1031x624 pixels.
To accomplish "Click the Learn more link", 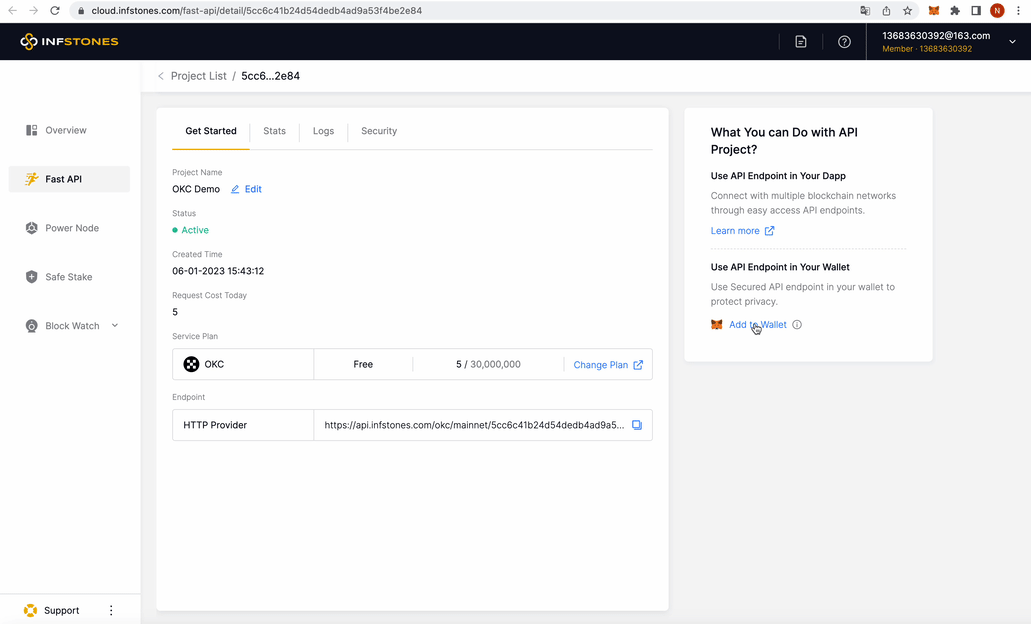I will [x=735, y=231].
